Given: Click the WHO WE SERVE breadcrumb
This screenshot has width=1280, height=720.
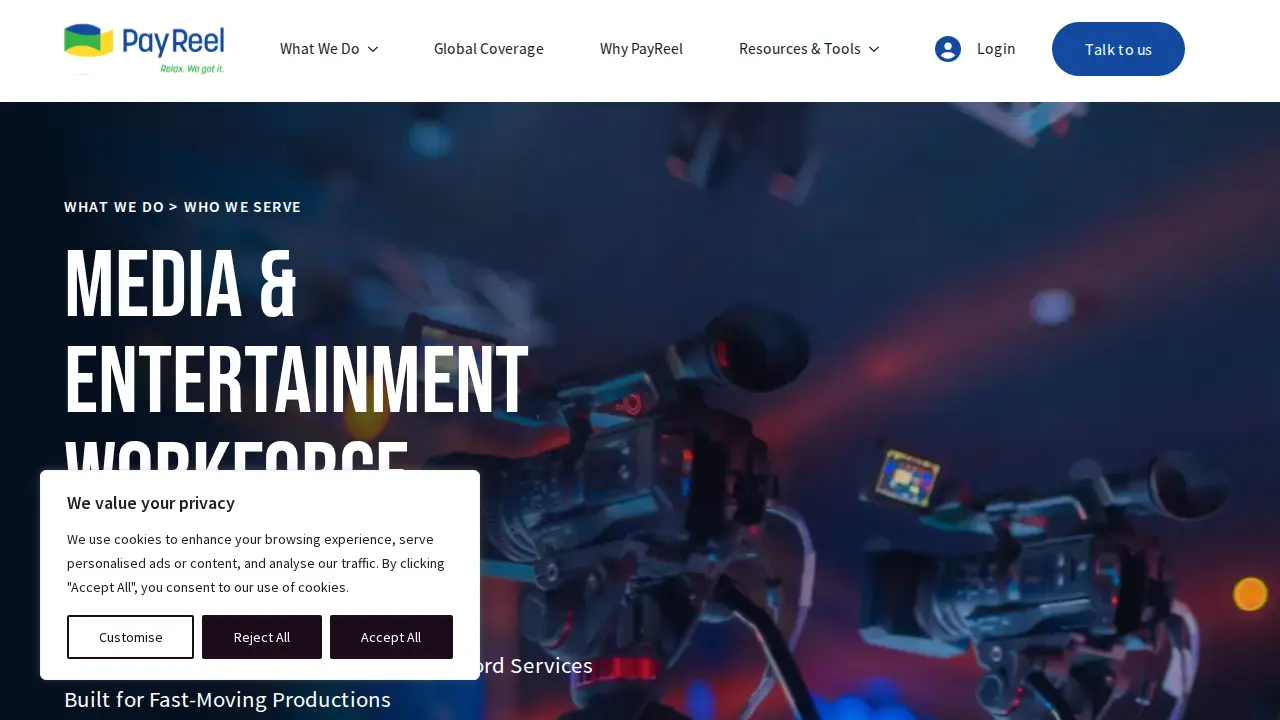Looking at the screenshot, I should (x=242, y=207).
